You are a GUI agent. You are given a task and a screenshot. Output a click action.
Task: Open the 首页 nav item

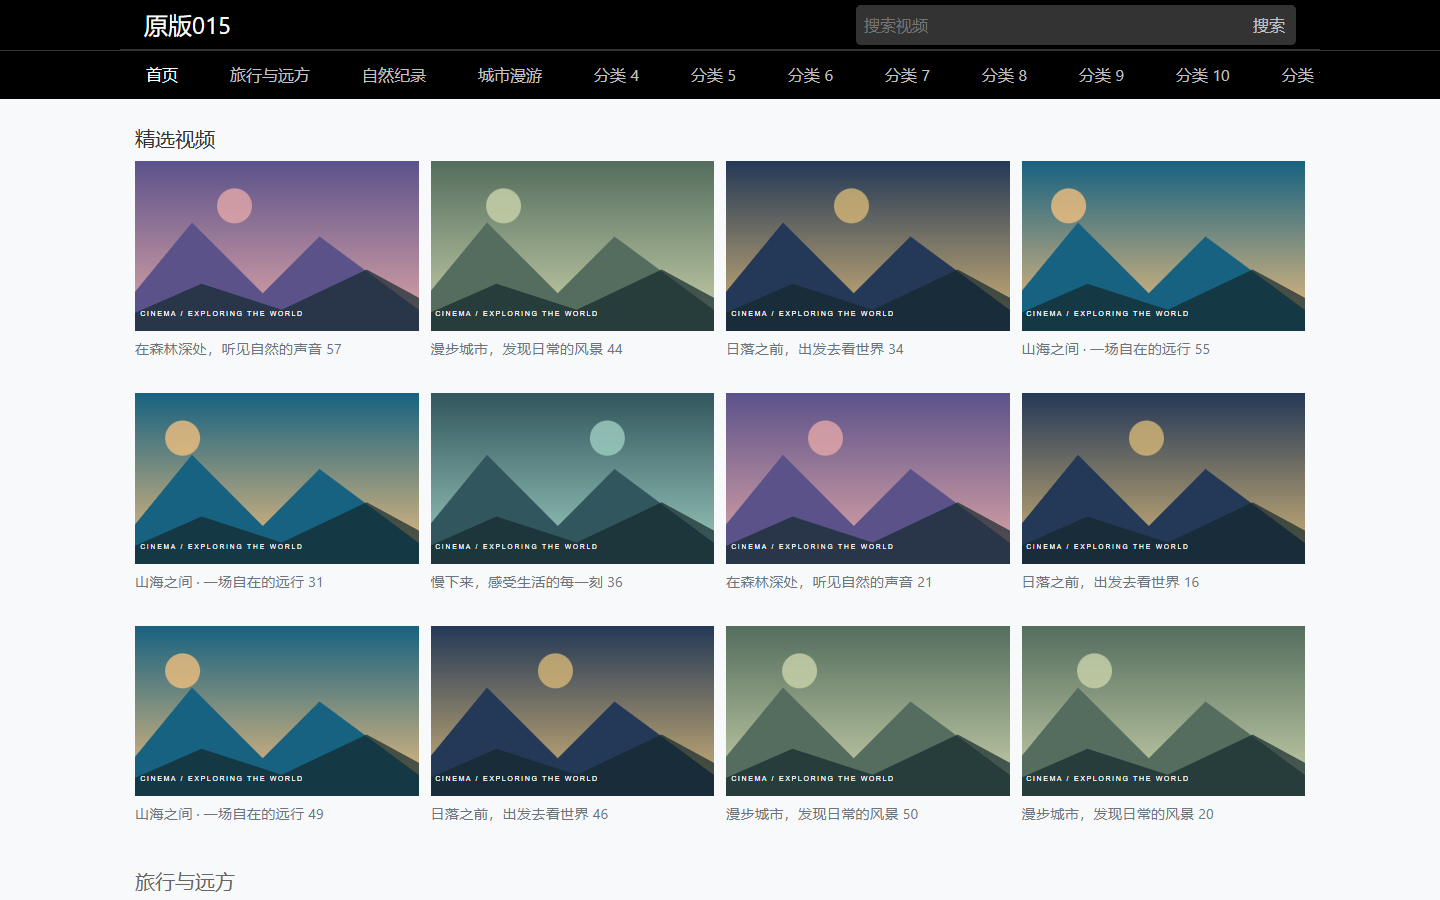point(162,75)
